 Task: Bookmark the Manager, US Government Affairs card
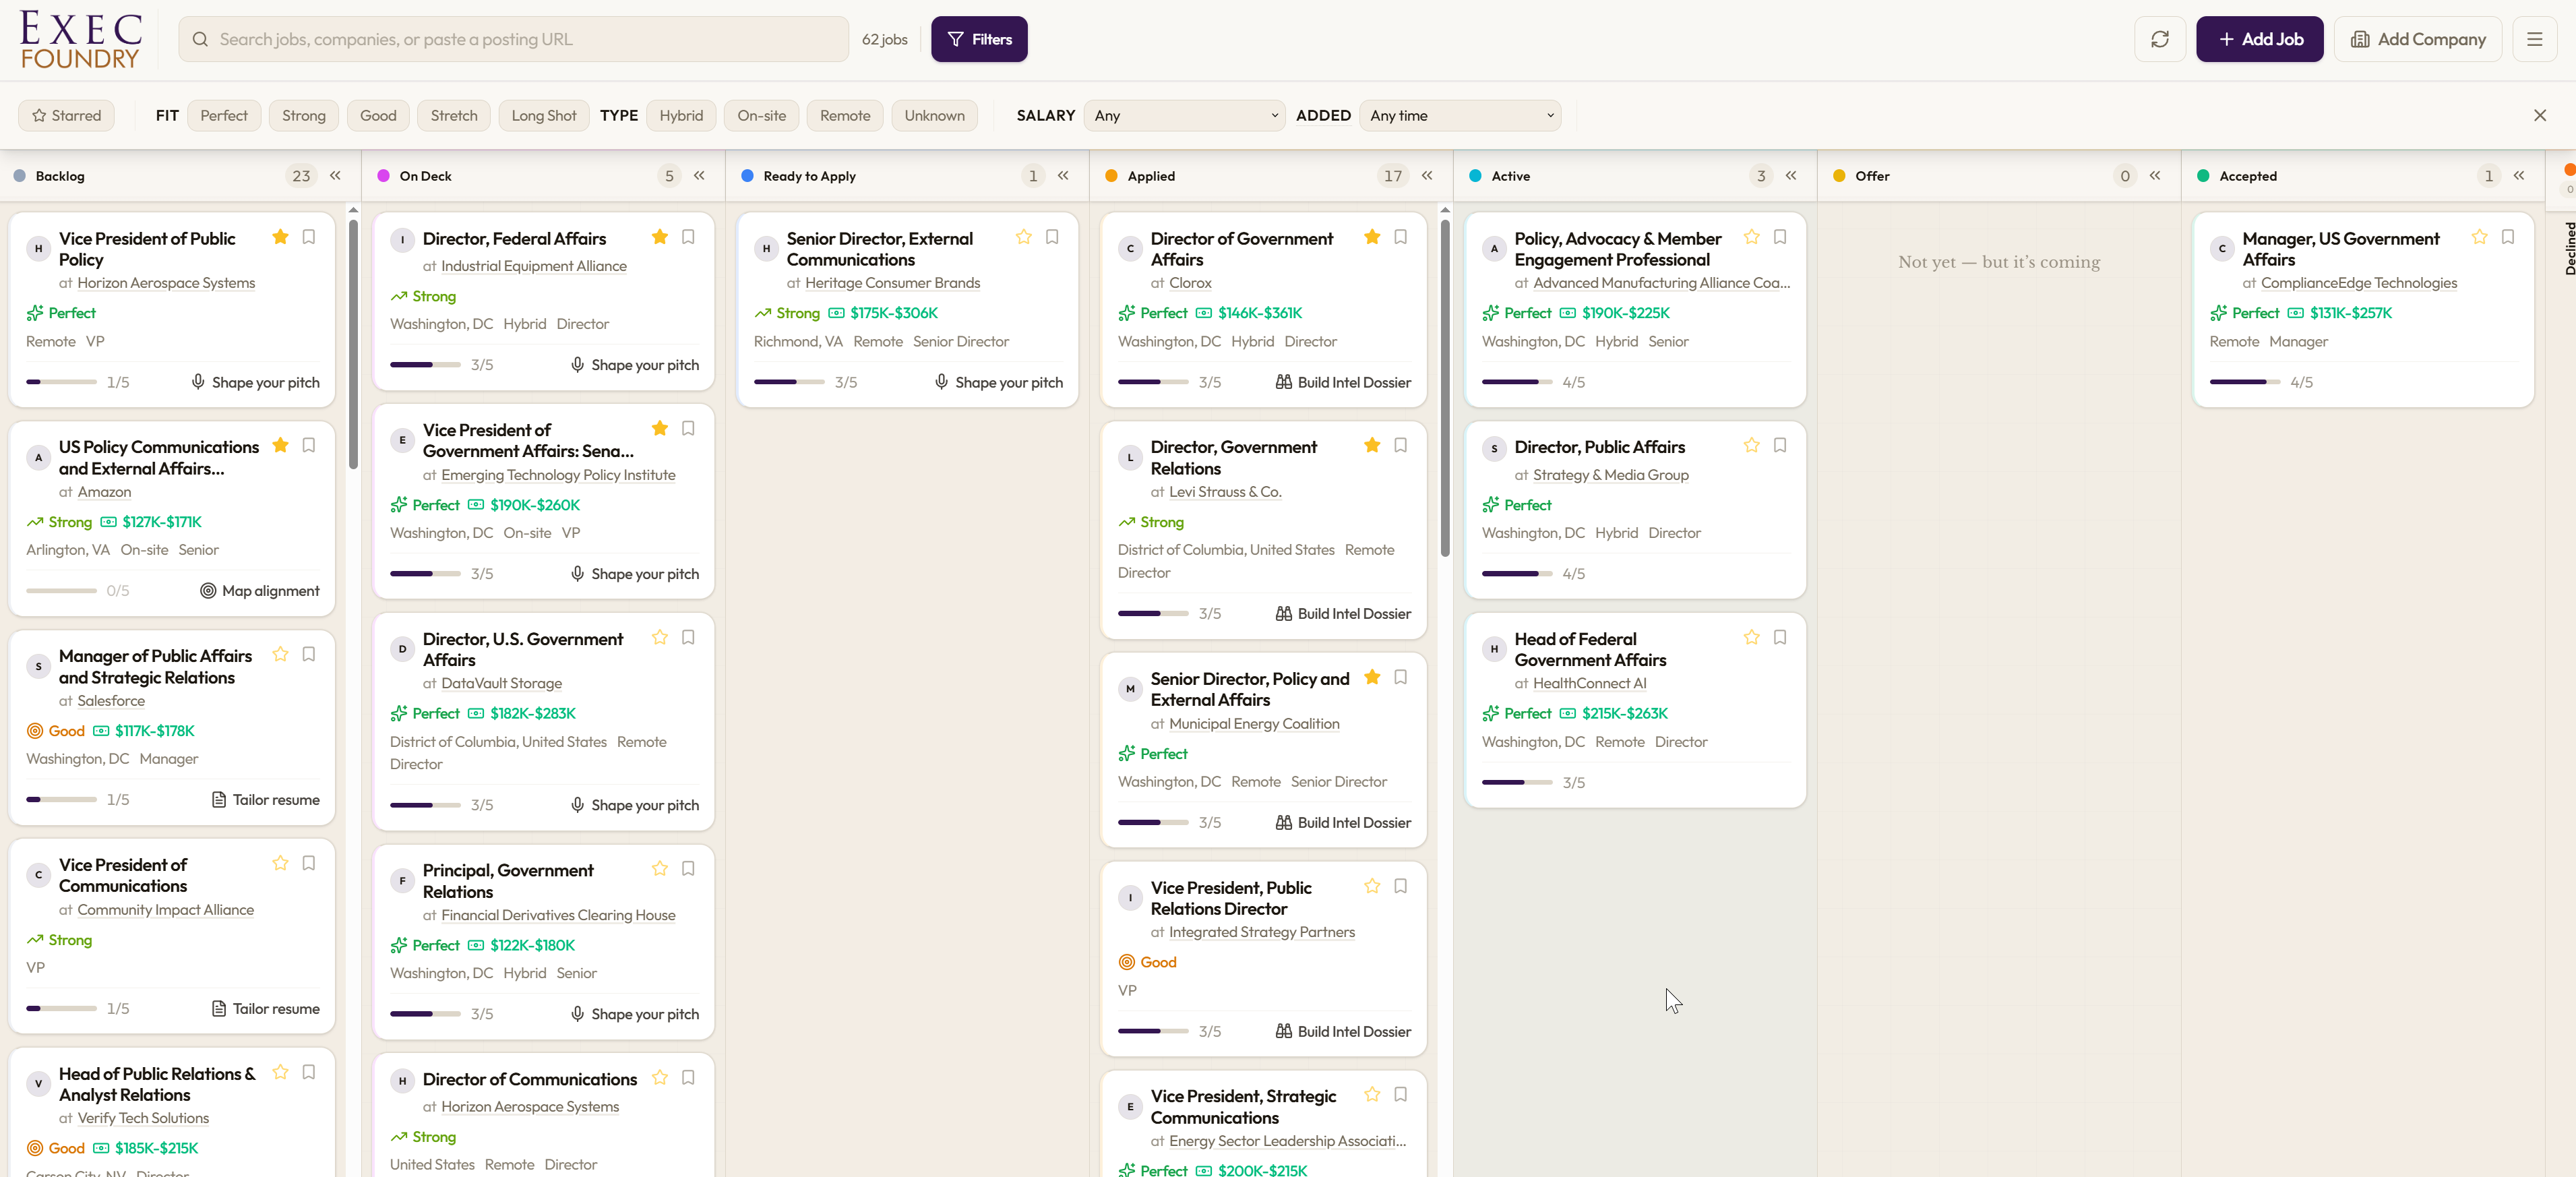point(2507,237)
